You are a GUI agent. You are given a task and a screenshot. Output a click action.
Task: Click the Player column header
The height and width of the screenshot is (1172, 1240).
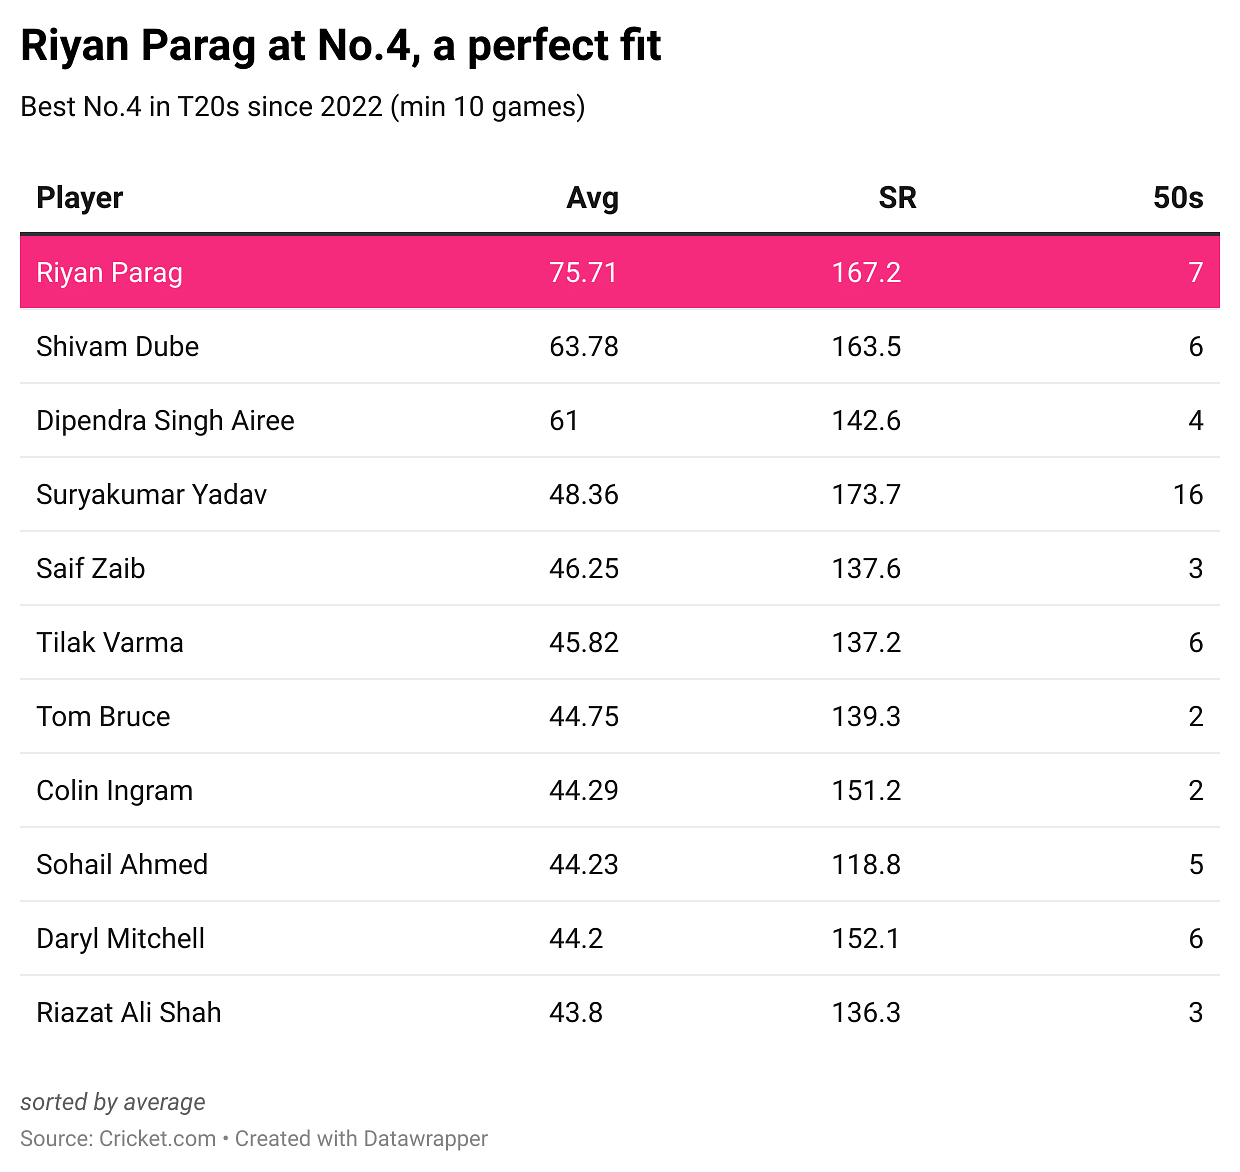tap(80, 198)
